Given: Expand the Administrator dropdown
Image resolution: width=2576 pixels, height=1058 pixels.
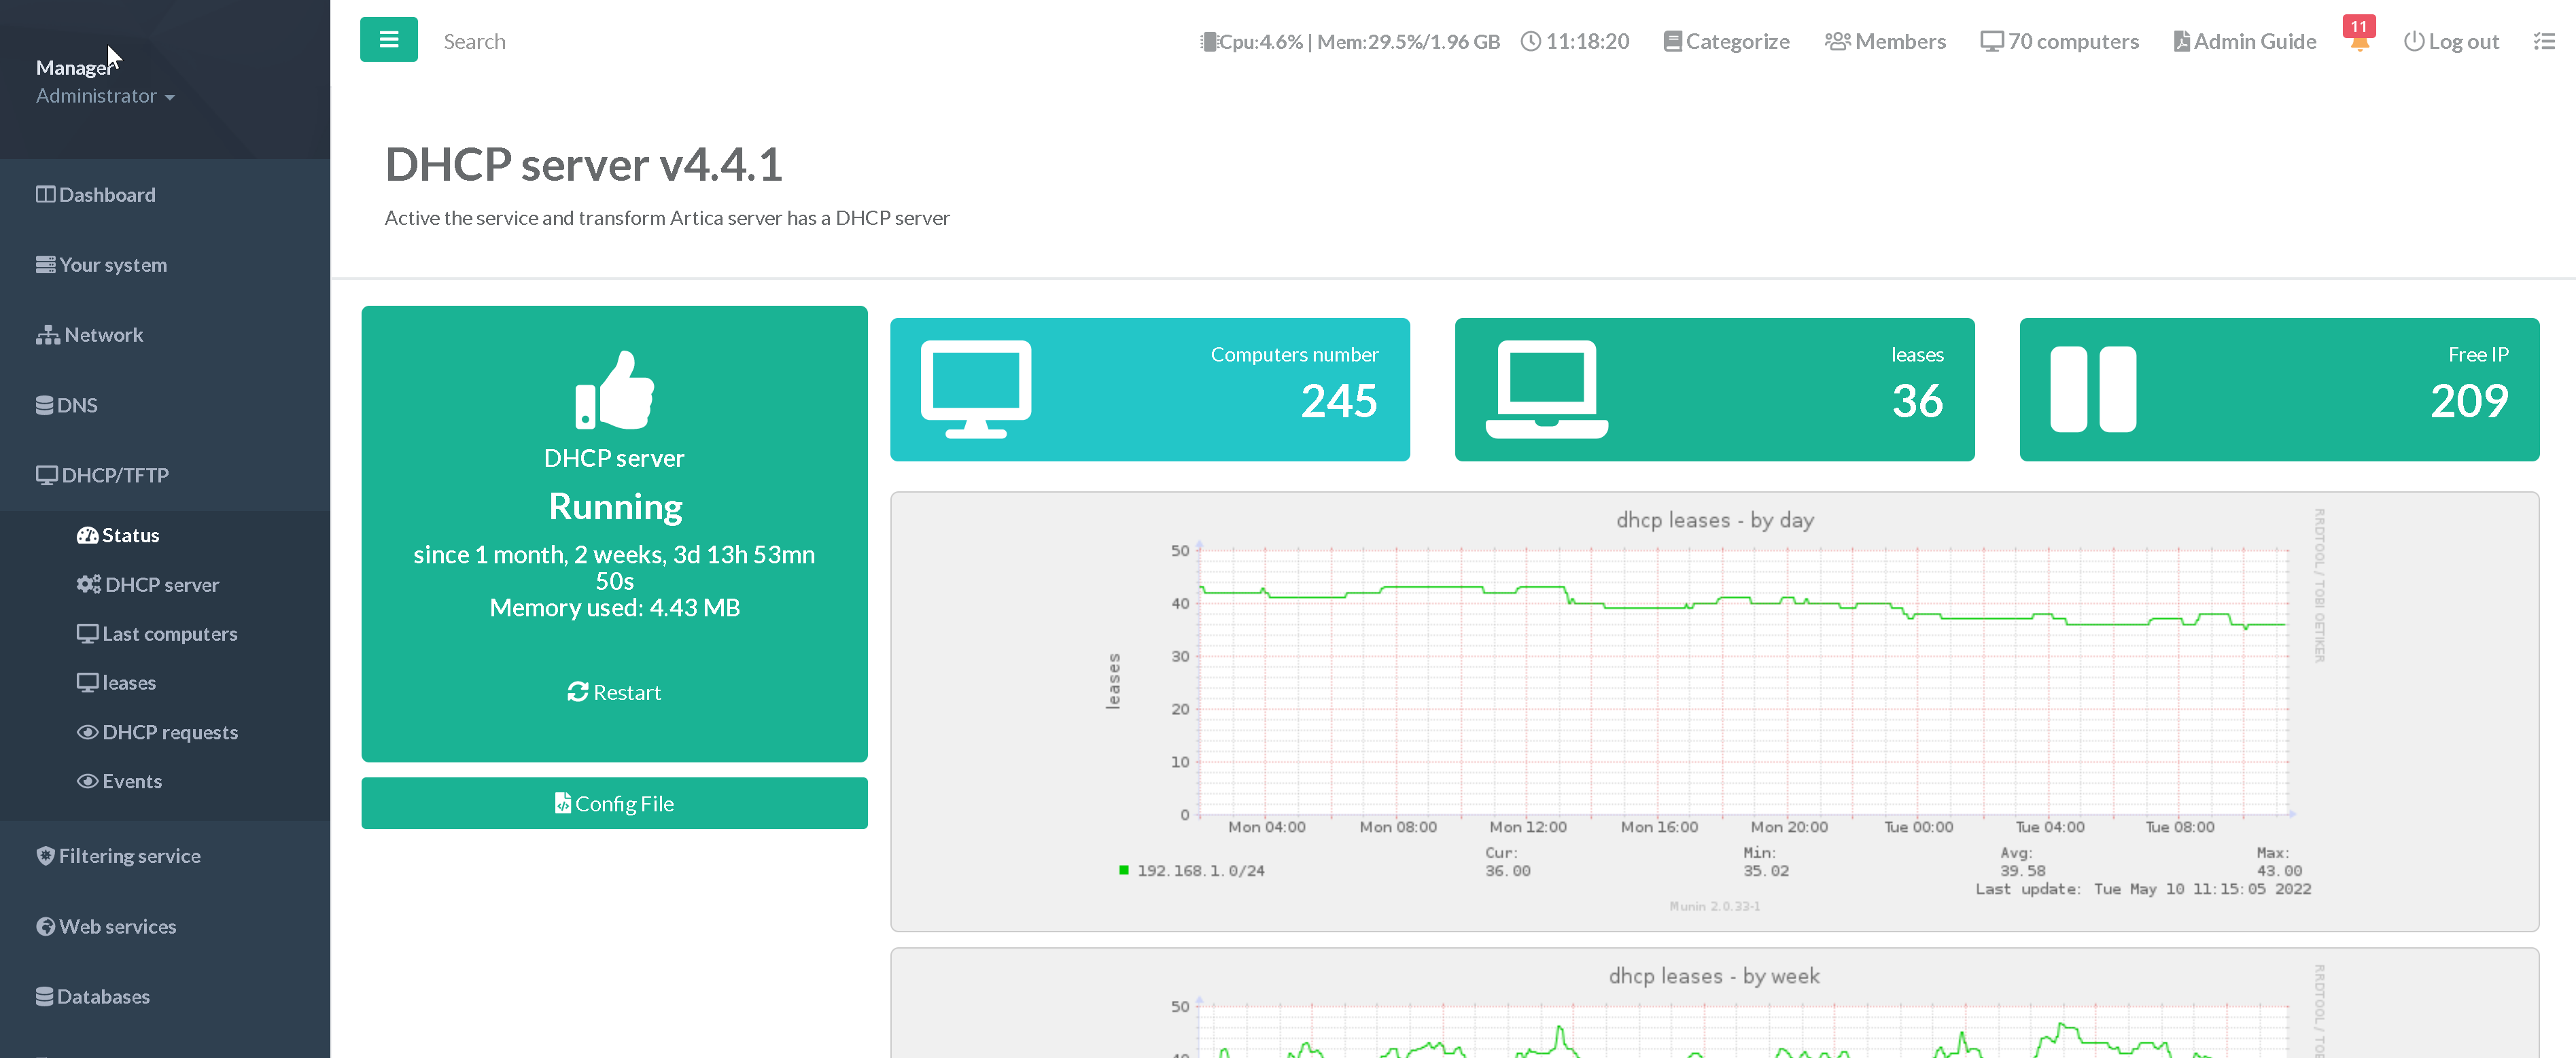Looking at the screenshot, I should click(105, 96).
